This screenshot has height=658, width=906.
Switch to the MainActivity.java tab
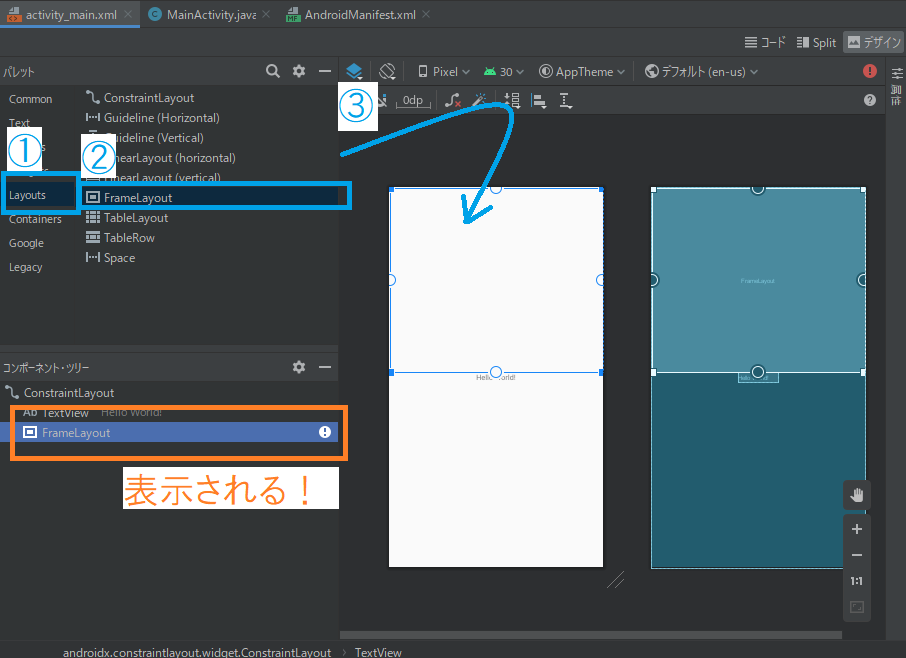(x=207, y=15)
